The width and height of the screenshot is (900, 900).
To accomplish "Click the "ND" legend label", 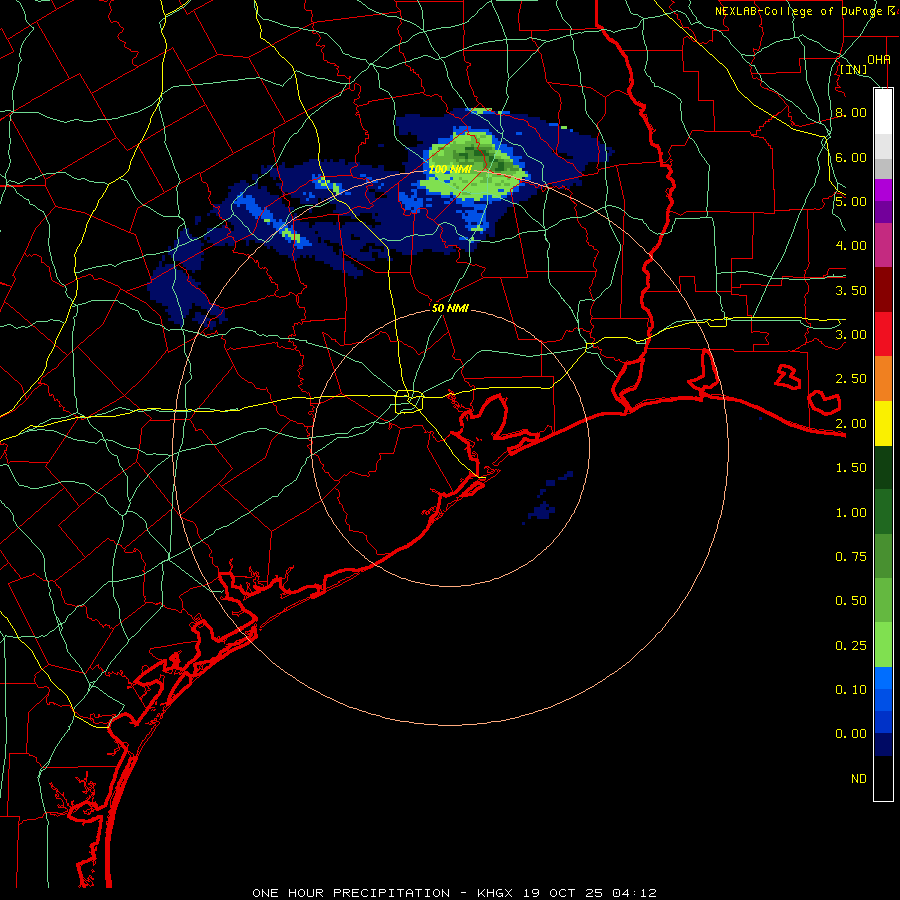I will point(859,779).
